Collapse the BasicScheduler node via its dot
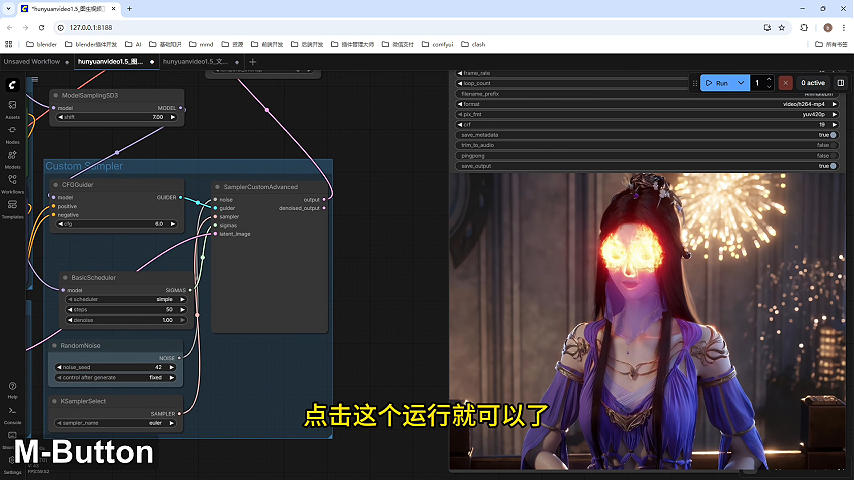 click(x=65, y=277)
